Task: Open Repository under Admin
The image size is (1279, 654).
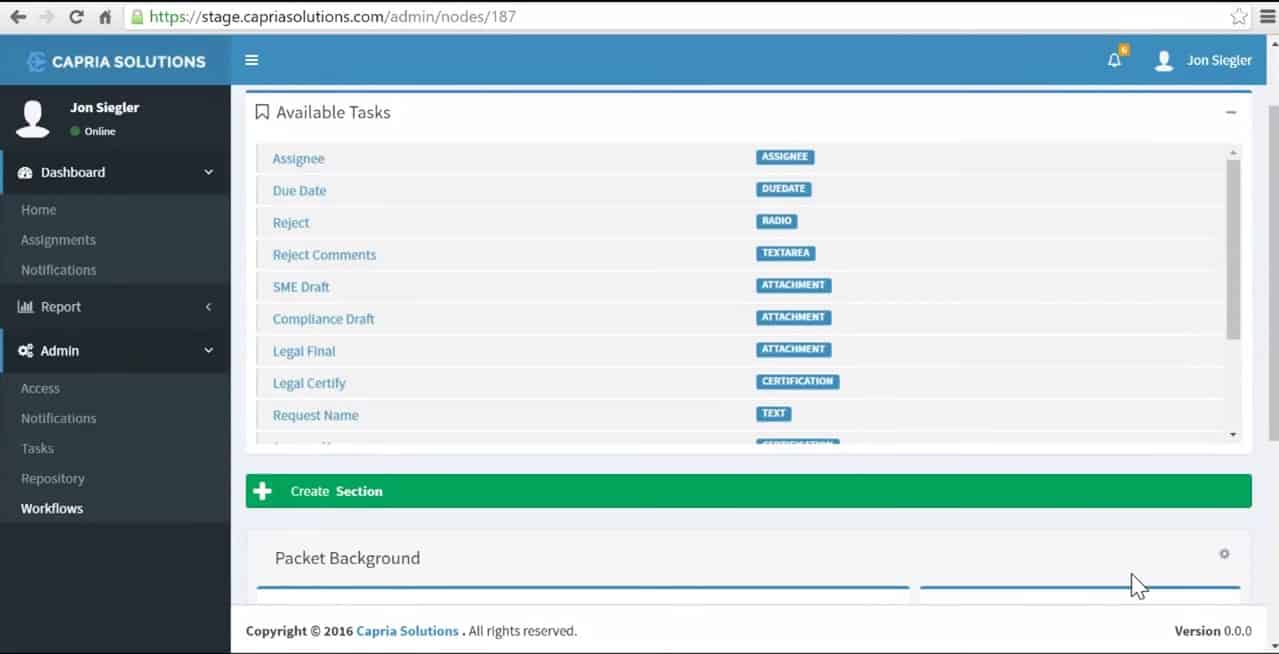Action: 52,478
